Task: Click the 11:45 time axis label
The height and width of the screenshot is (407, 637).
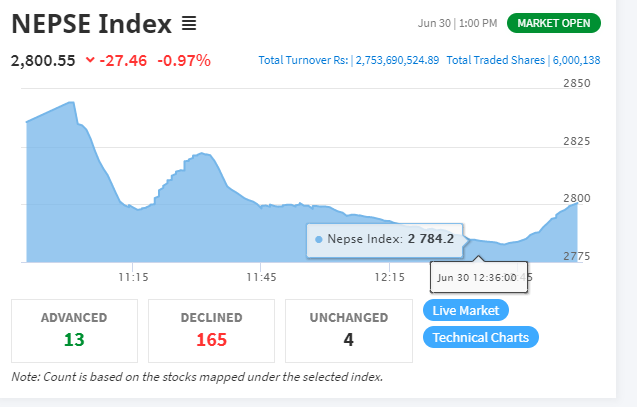Action: [261, 277]
